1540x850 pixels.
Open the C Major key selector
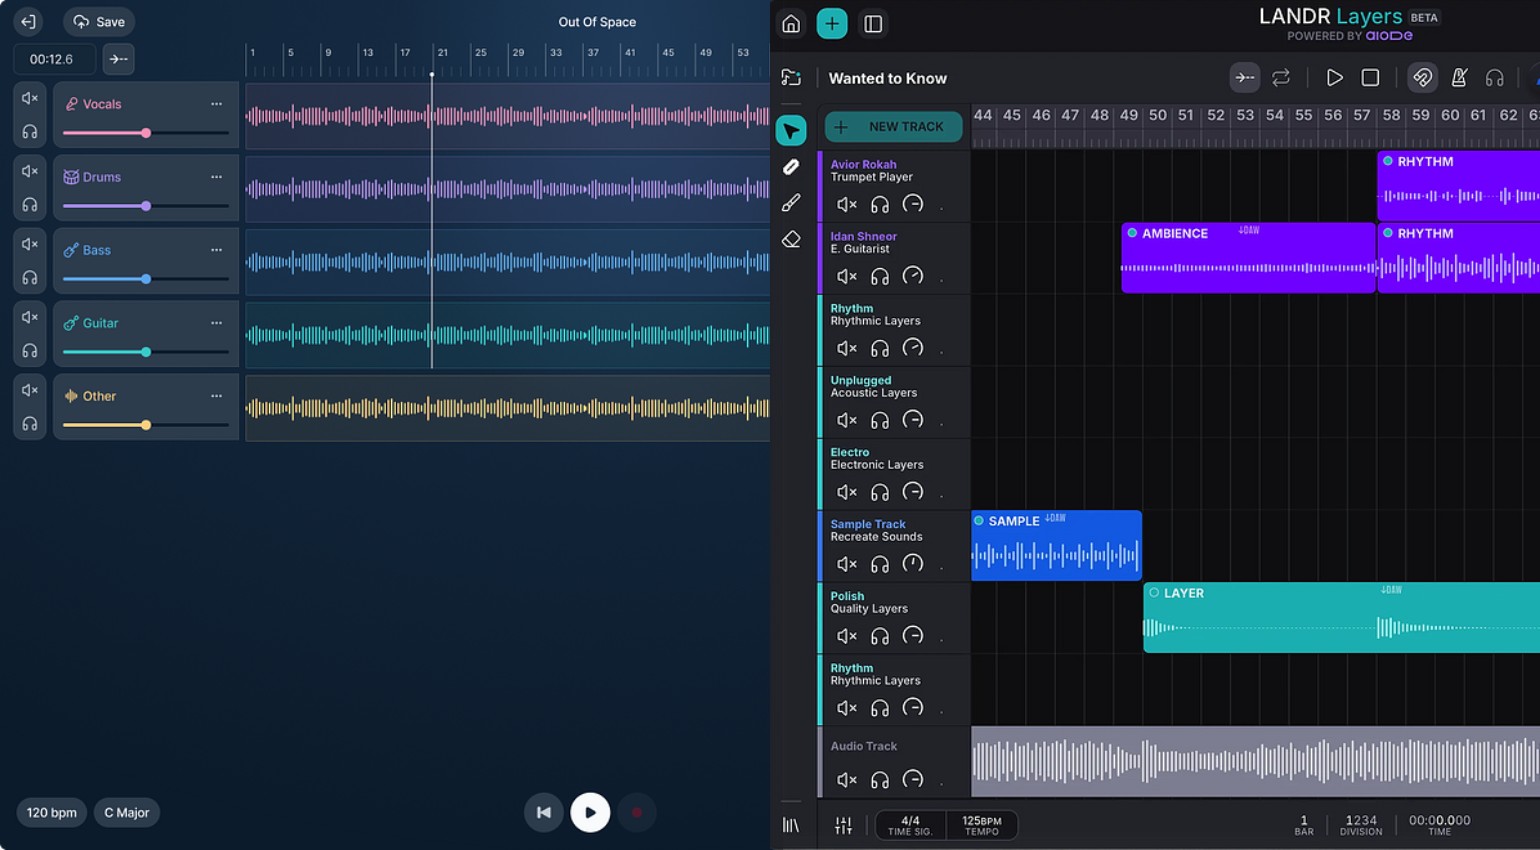pos(126,812)
